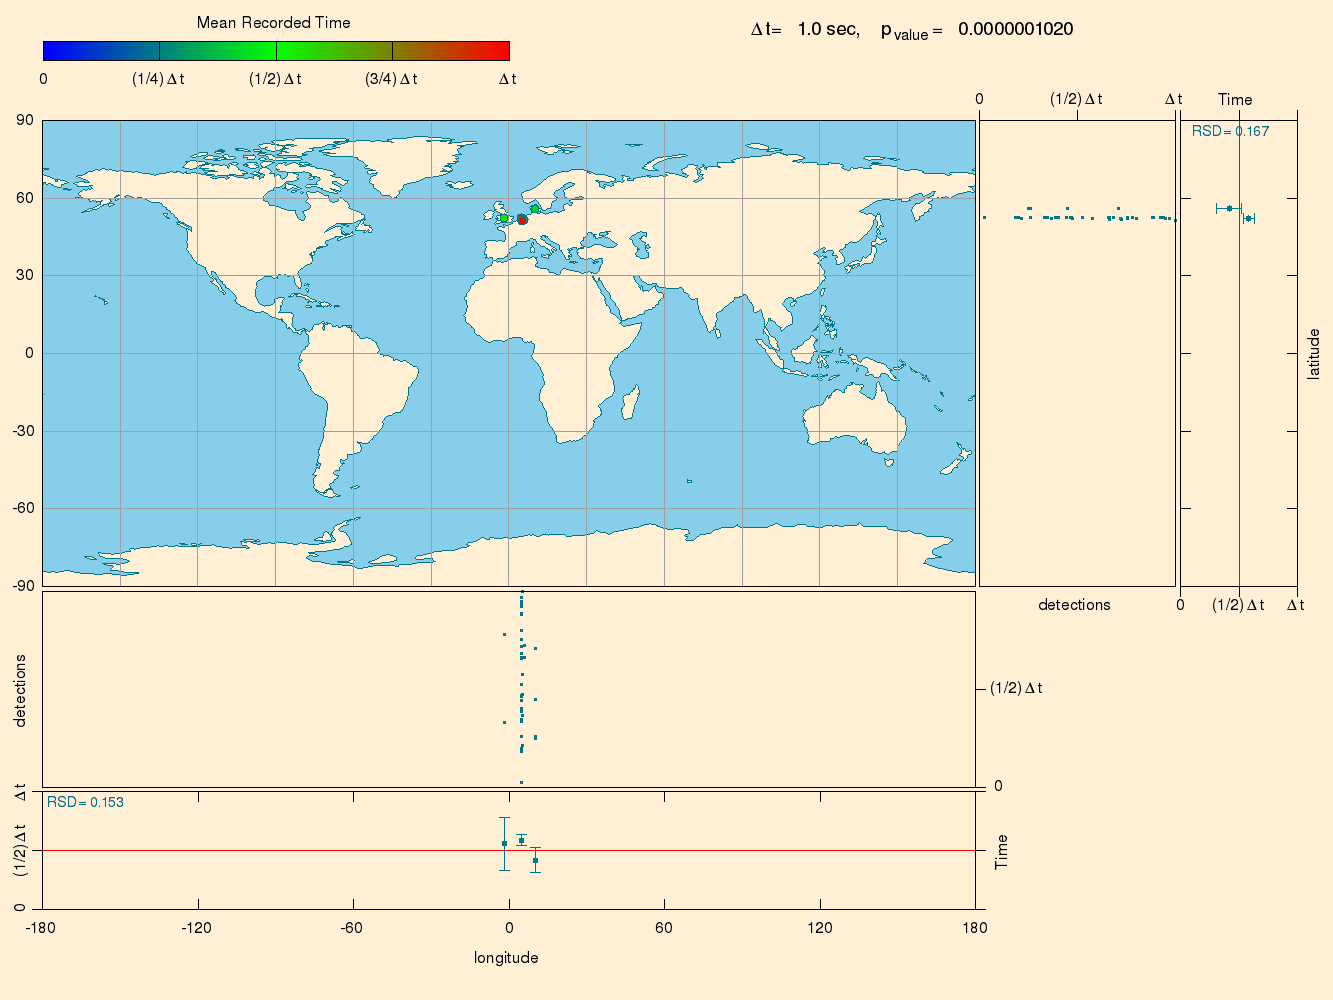The height and width of the screenshot is (1000, 1333).
Task: Click Australia on the world map
Action: [857, 417]
